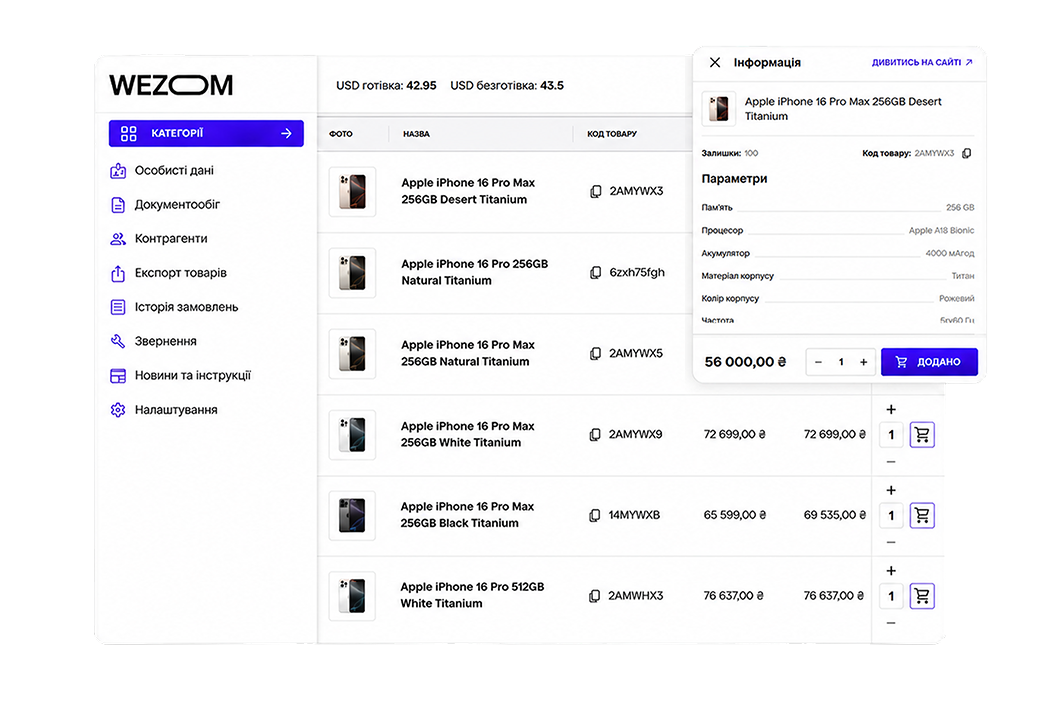Image resolution: width=1037 pixels, height=720 pixels.
Task: Follow the Дивитись на сайті link
Action: coord(922,62)
